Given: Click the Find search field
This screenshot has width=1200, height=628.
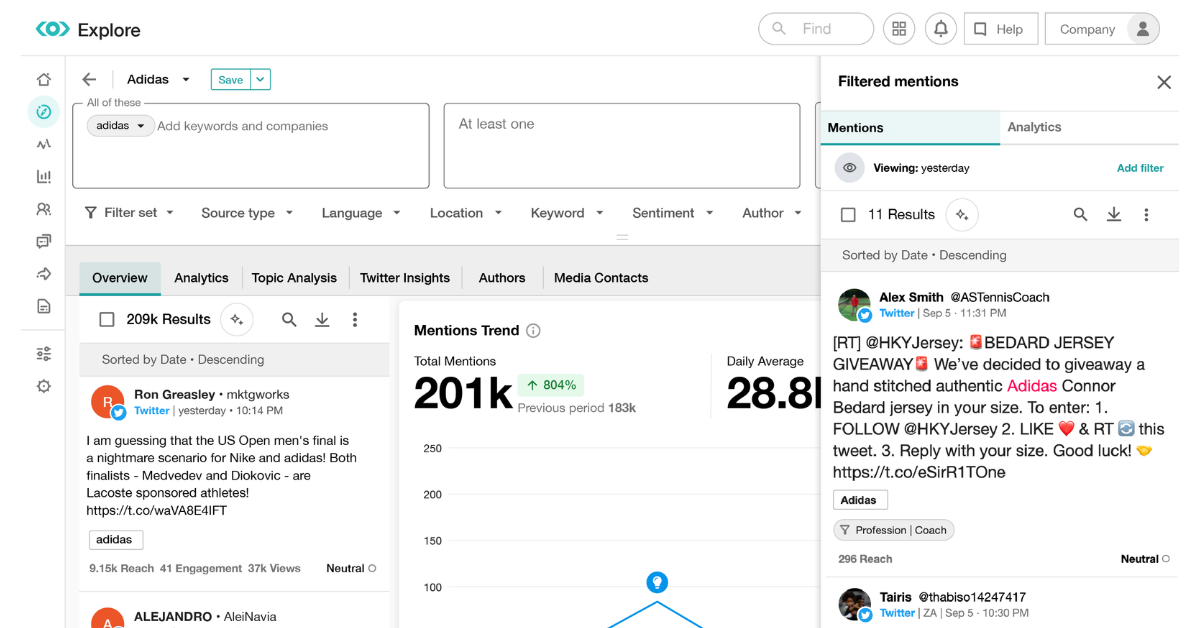Looking at the screenshot, I should click(x=816, y=29).
